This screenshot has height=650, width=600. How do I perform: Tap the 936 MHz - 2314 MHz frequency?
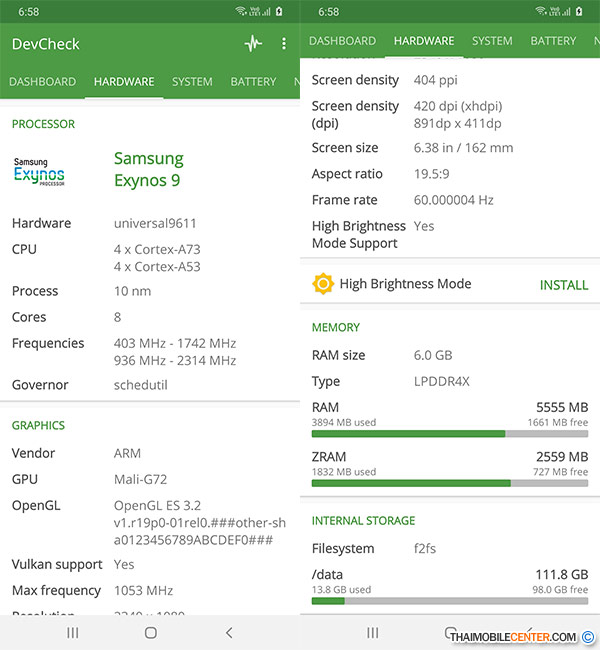175,361
